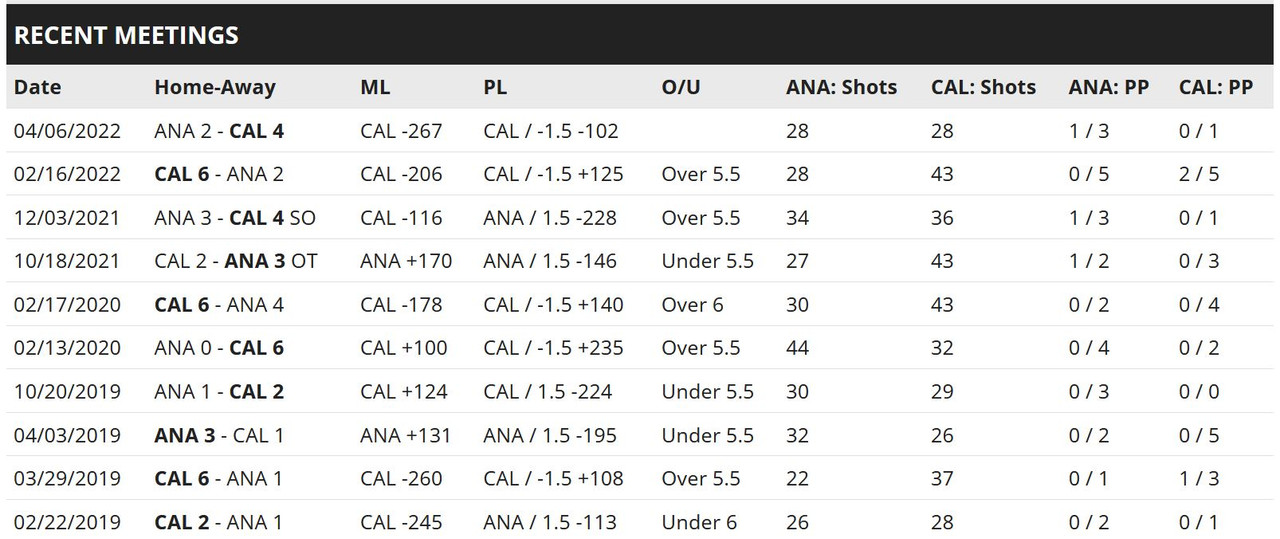The width and height of the screenshot is (1280, 539).
Task: Select the ANA 3 - CAL 4 SO result
Action: (x=235, y=217)
